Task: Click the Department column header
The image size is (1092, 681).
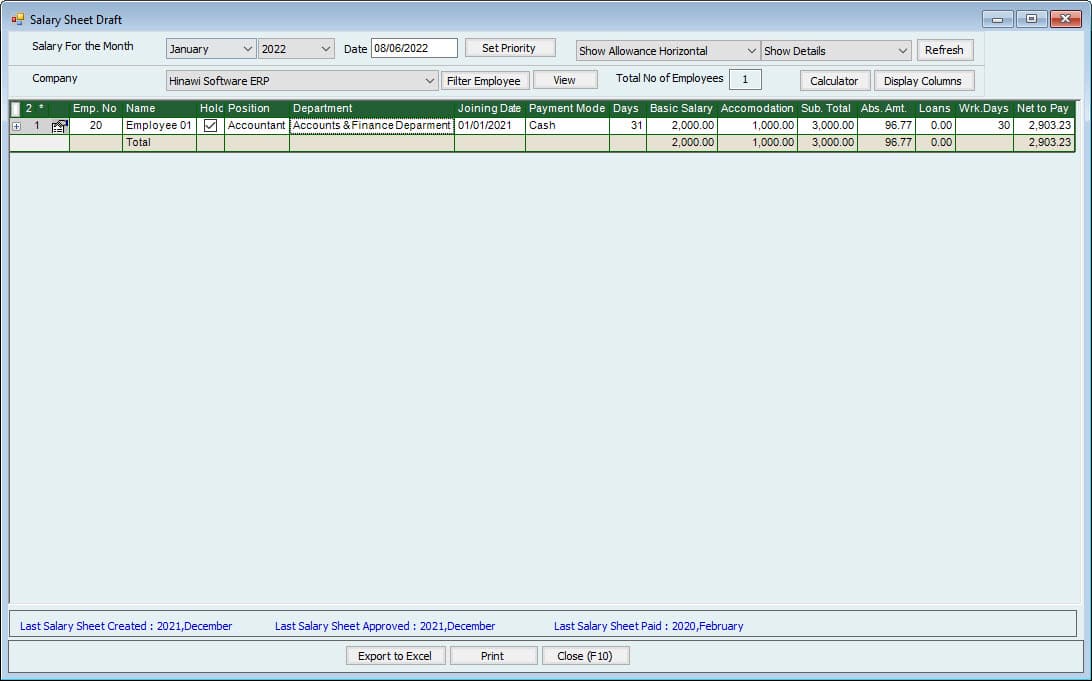Action: (371, 109)
